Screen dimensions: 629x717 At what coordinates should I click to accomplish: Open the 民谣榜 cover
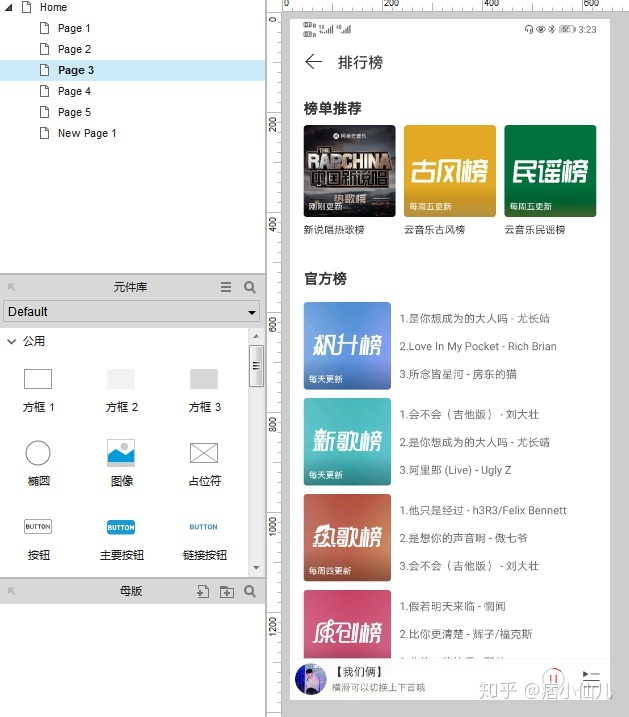(550, 171)
